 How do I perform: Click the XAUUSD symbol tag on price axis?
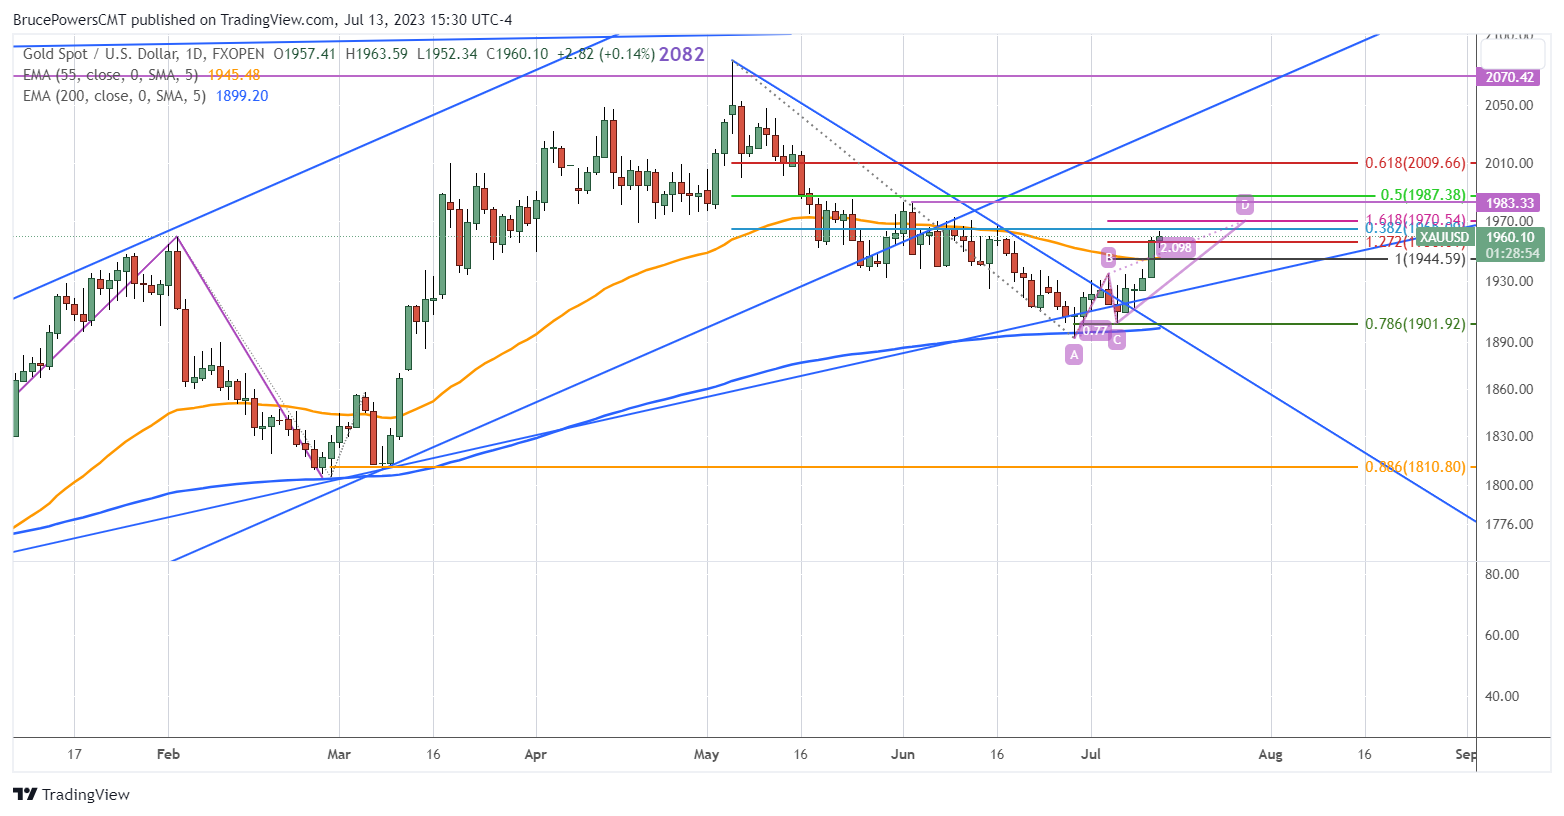1445,237
